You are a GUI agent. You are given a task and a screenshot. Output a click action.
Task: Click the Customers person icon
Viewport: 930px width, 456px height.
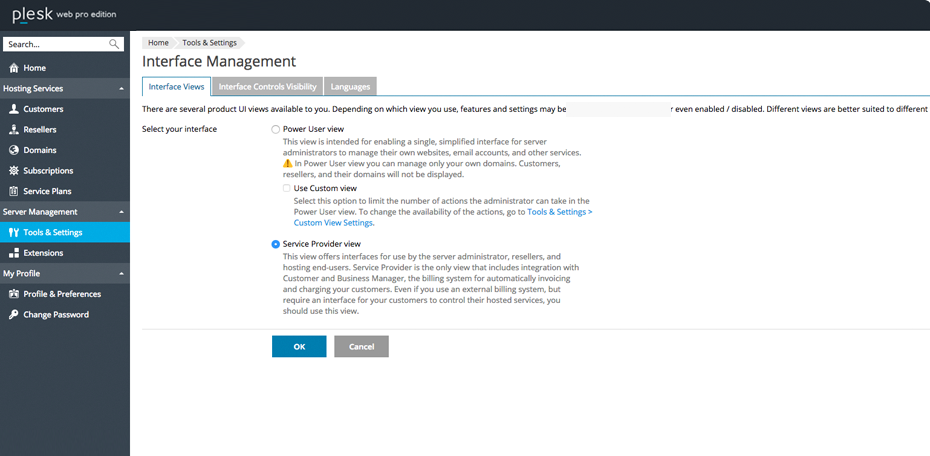click(x=13, y=109)
